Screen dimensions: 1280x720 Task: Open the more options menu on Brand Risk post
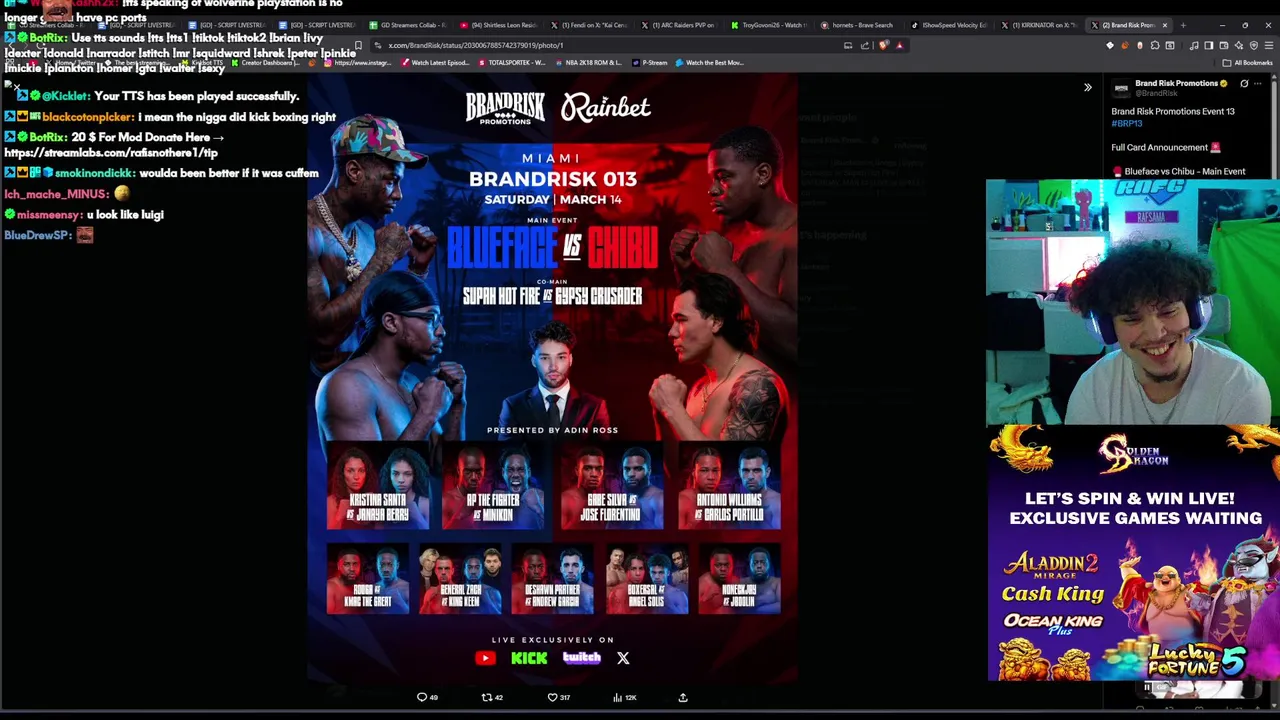coord(1258,84)
